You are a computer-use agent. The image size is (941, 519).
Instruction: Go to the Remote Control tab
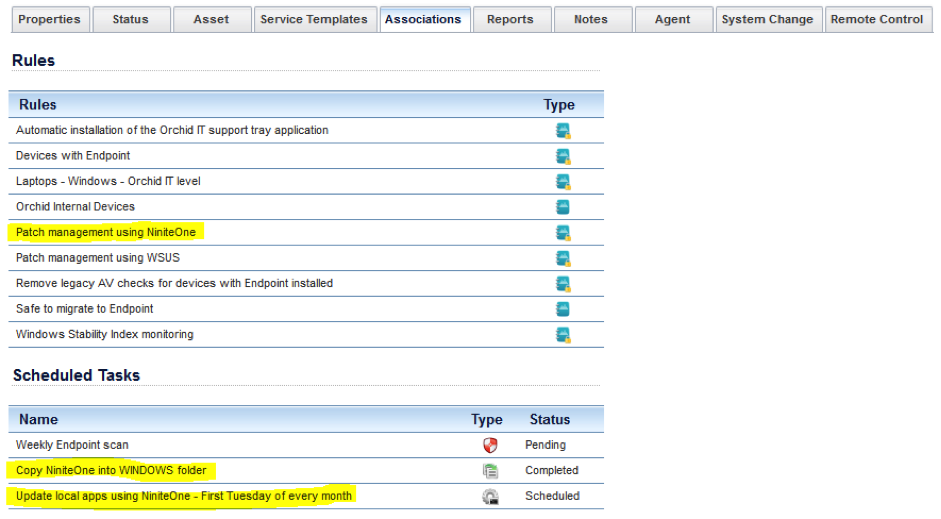(x=877, y=19)
